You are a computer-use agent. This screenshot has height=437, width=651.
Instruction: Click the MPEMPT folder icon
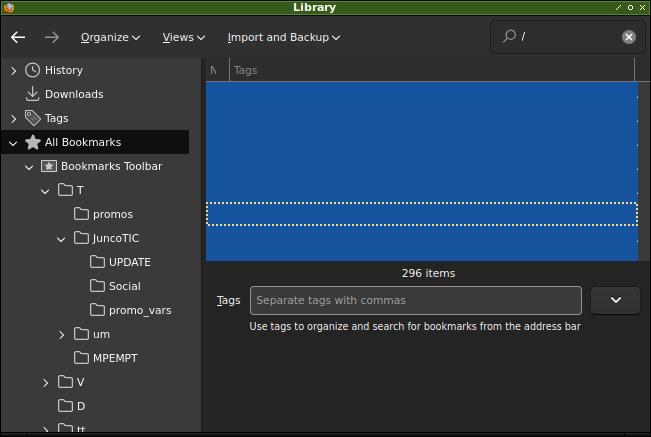coord(81,358)
